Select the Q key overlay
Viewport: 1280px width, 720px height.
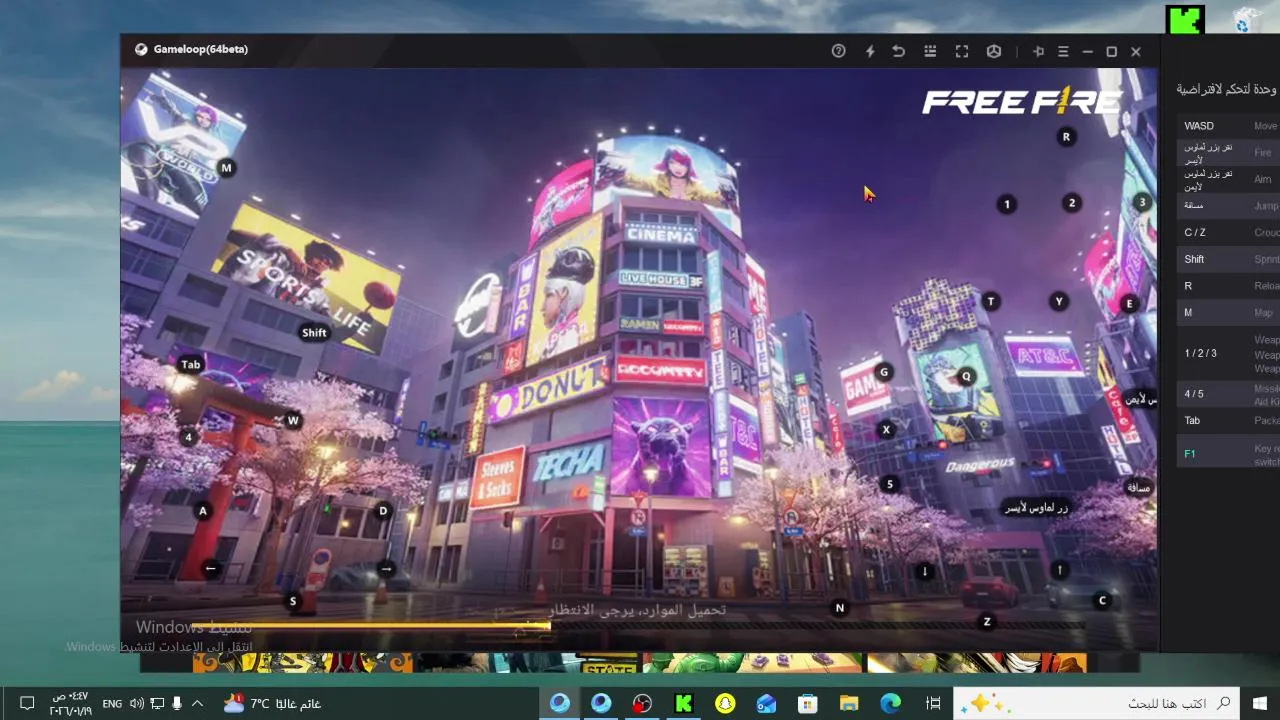click(966, 376)
